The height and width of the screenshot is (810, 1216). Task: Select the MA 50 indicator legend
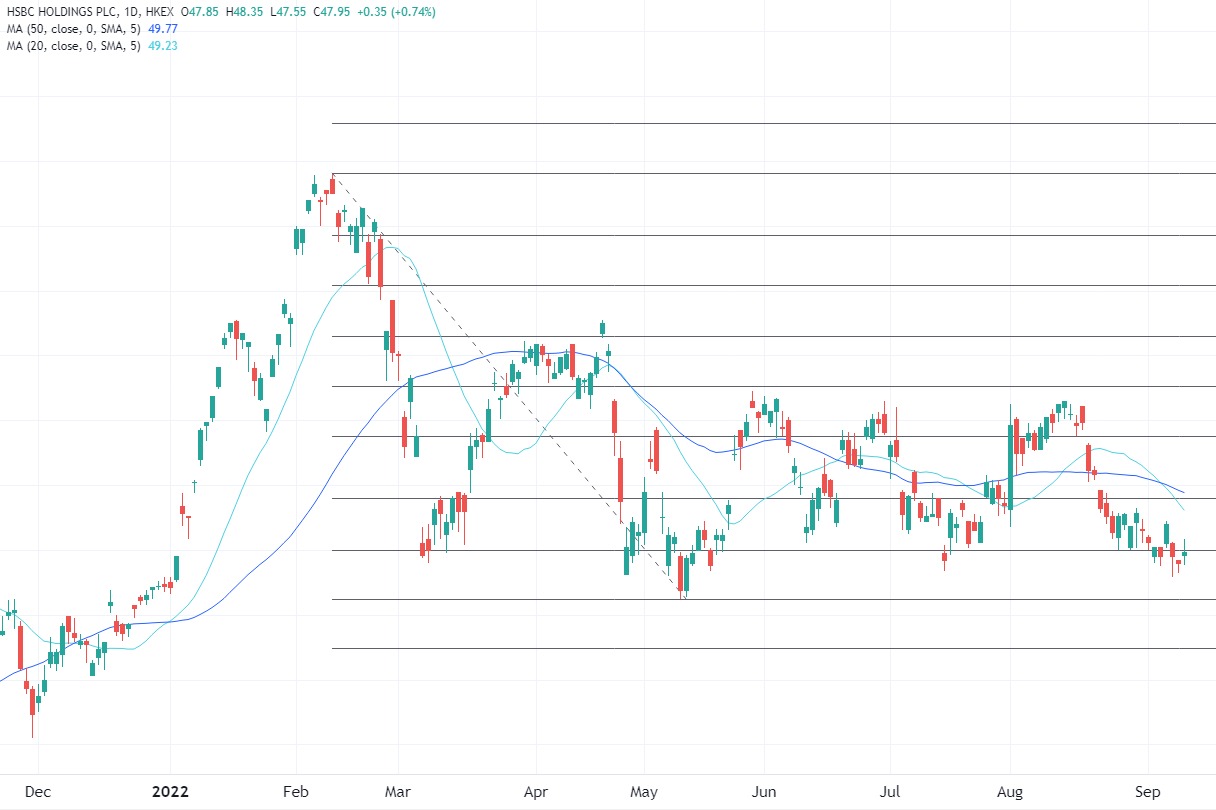(70, 29)
